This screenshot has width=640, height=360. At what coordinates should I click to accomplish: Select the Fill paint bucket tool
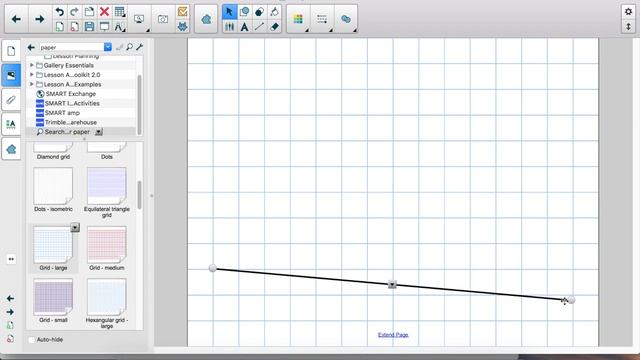click(274, 11)
